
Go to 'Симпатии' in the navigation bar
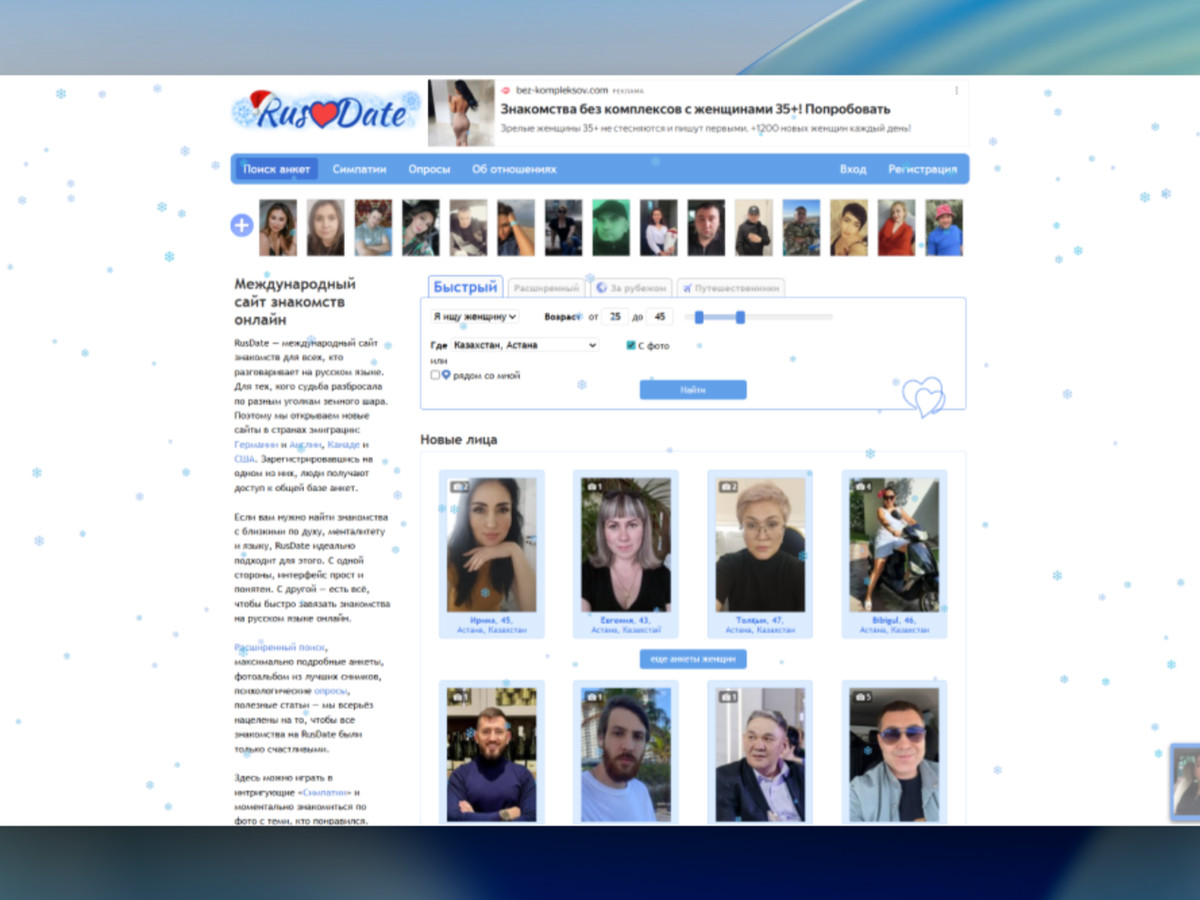coord(359,169)
